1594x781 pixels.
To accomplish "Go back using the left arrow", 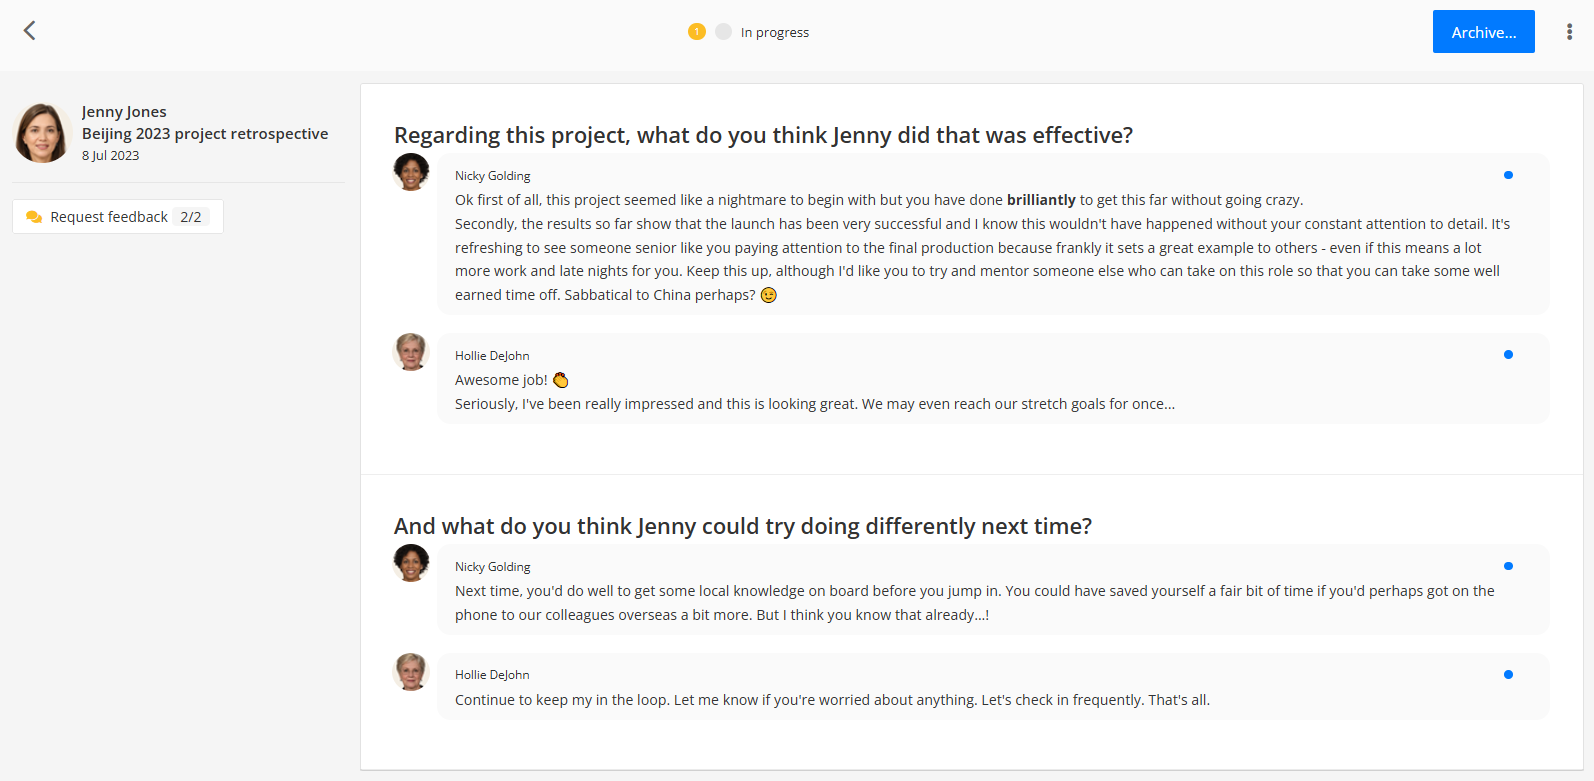I will point(30,31).
